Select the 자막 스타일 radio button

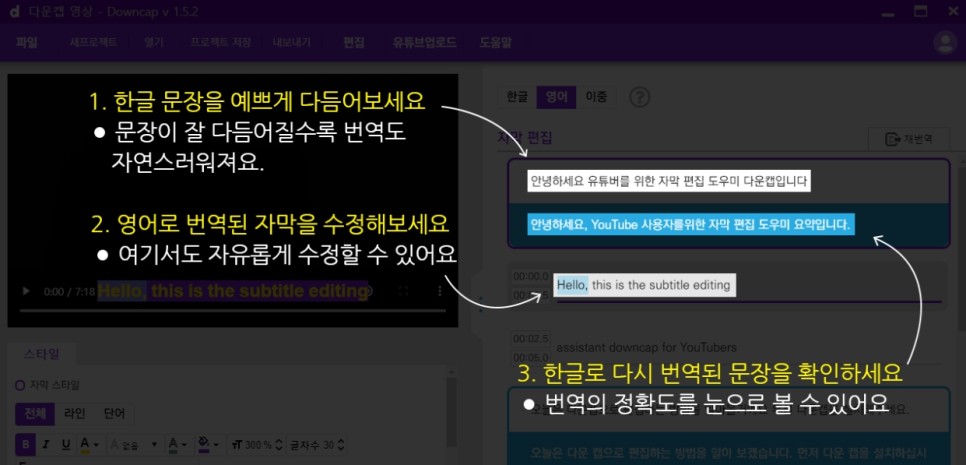(20, 386)
